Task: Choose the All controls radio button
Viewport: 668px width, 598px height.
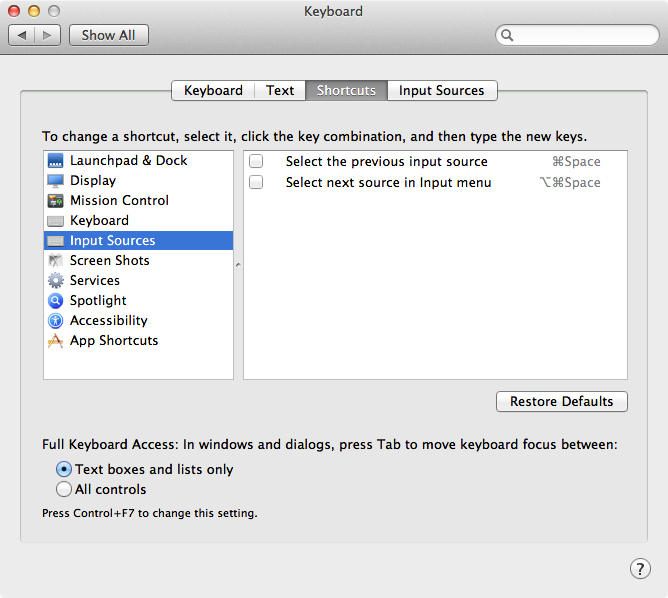Action: pos(64,490)
